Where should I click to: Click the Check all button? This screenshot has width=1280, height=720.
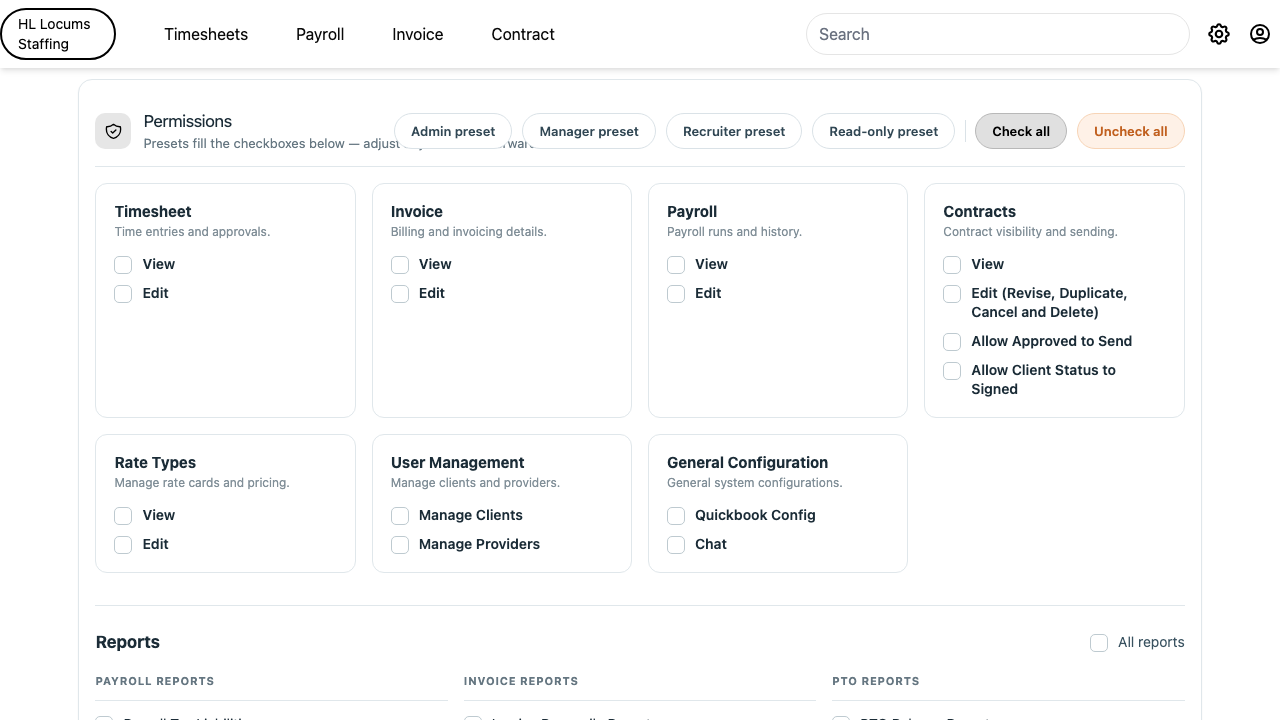pyautogui.click(x=1021, y=131)
